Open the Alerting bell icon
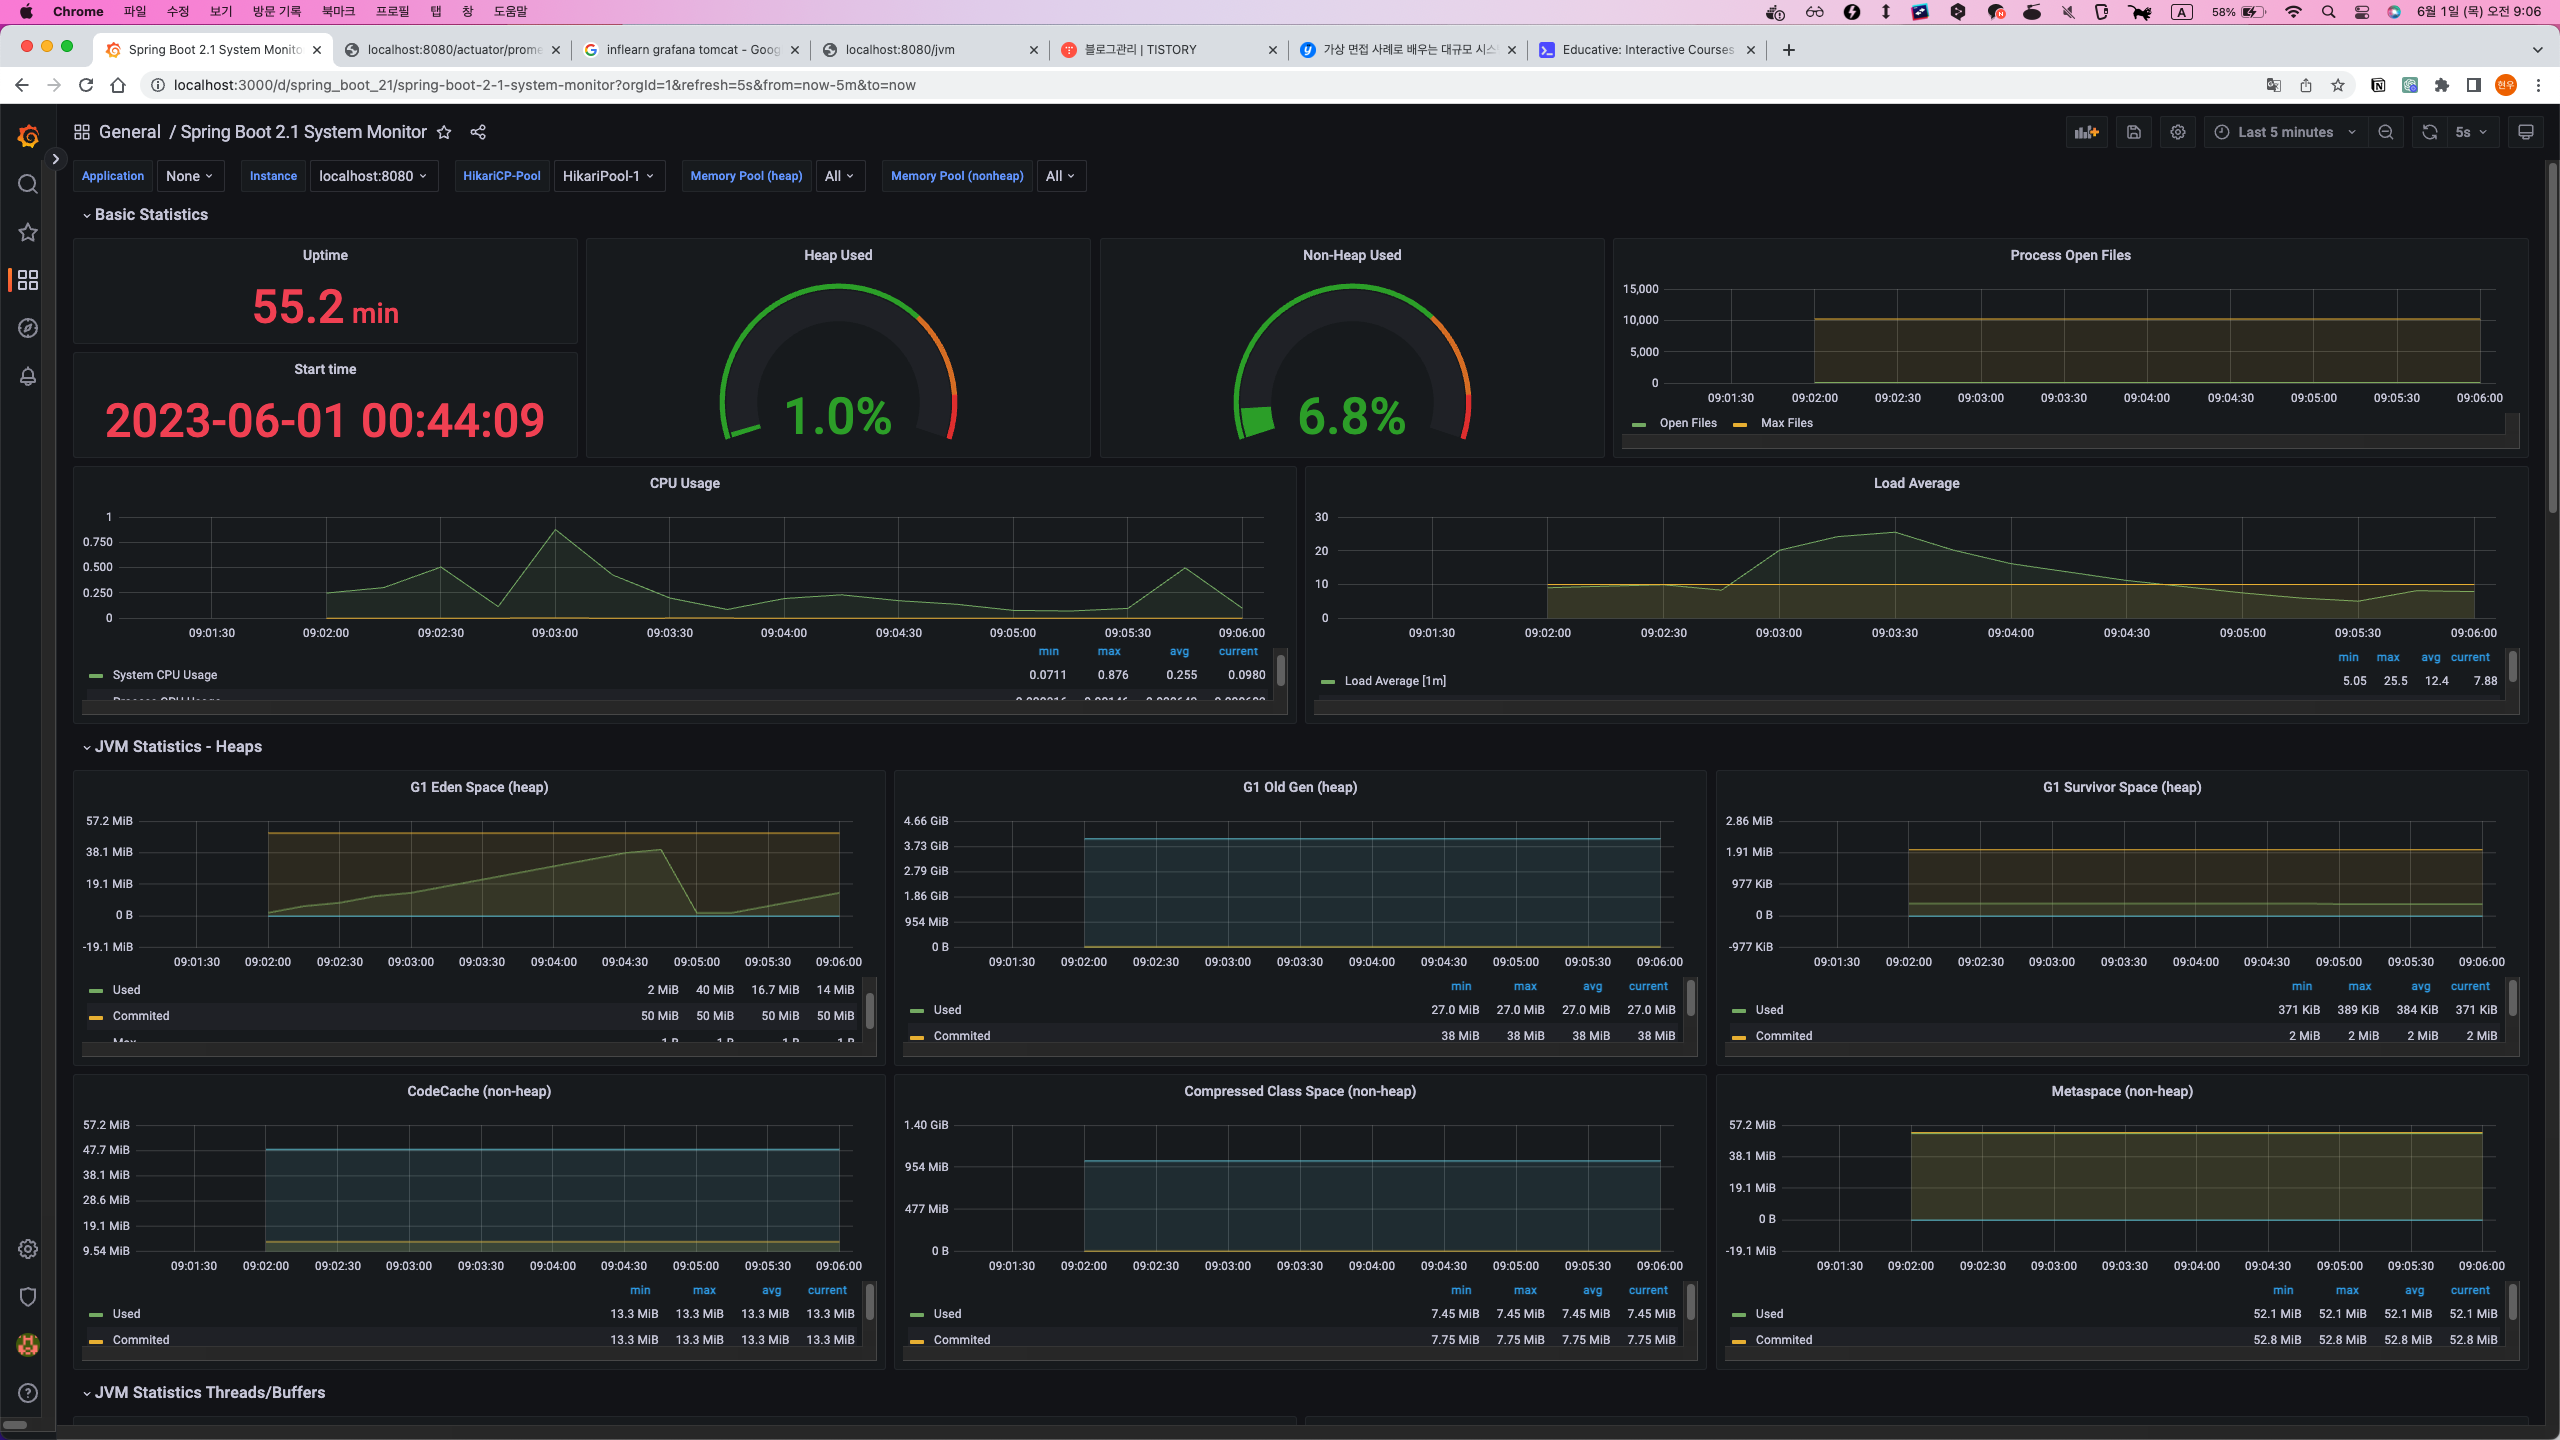The image size is (2560, 1440). (28, 376)
